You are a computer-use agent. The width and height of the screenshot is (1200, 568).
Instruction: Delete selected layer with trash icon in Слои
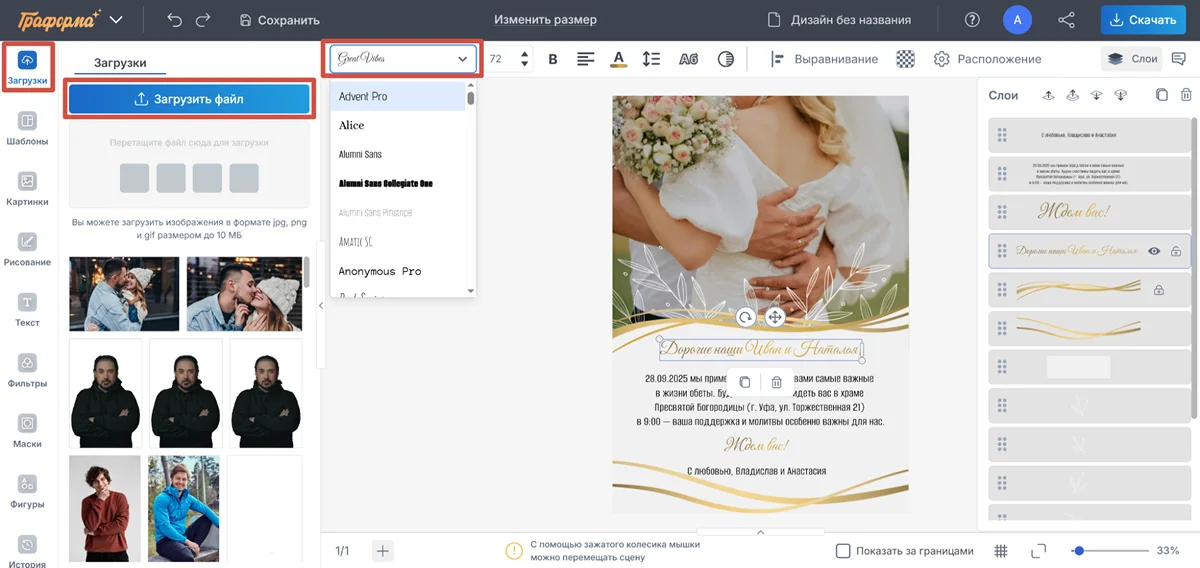1186,95
